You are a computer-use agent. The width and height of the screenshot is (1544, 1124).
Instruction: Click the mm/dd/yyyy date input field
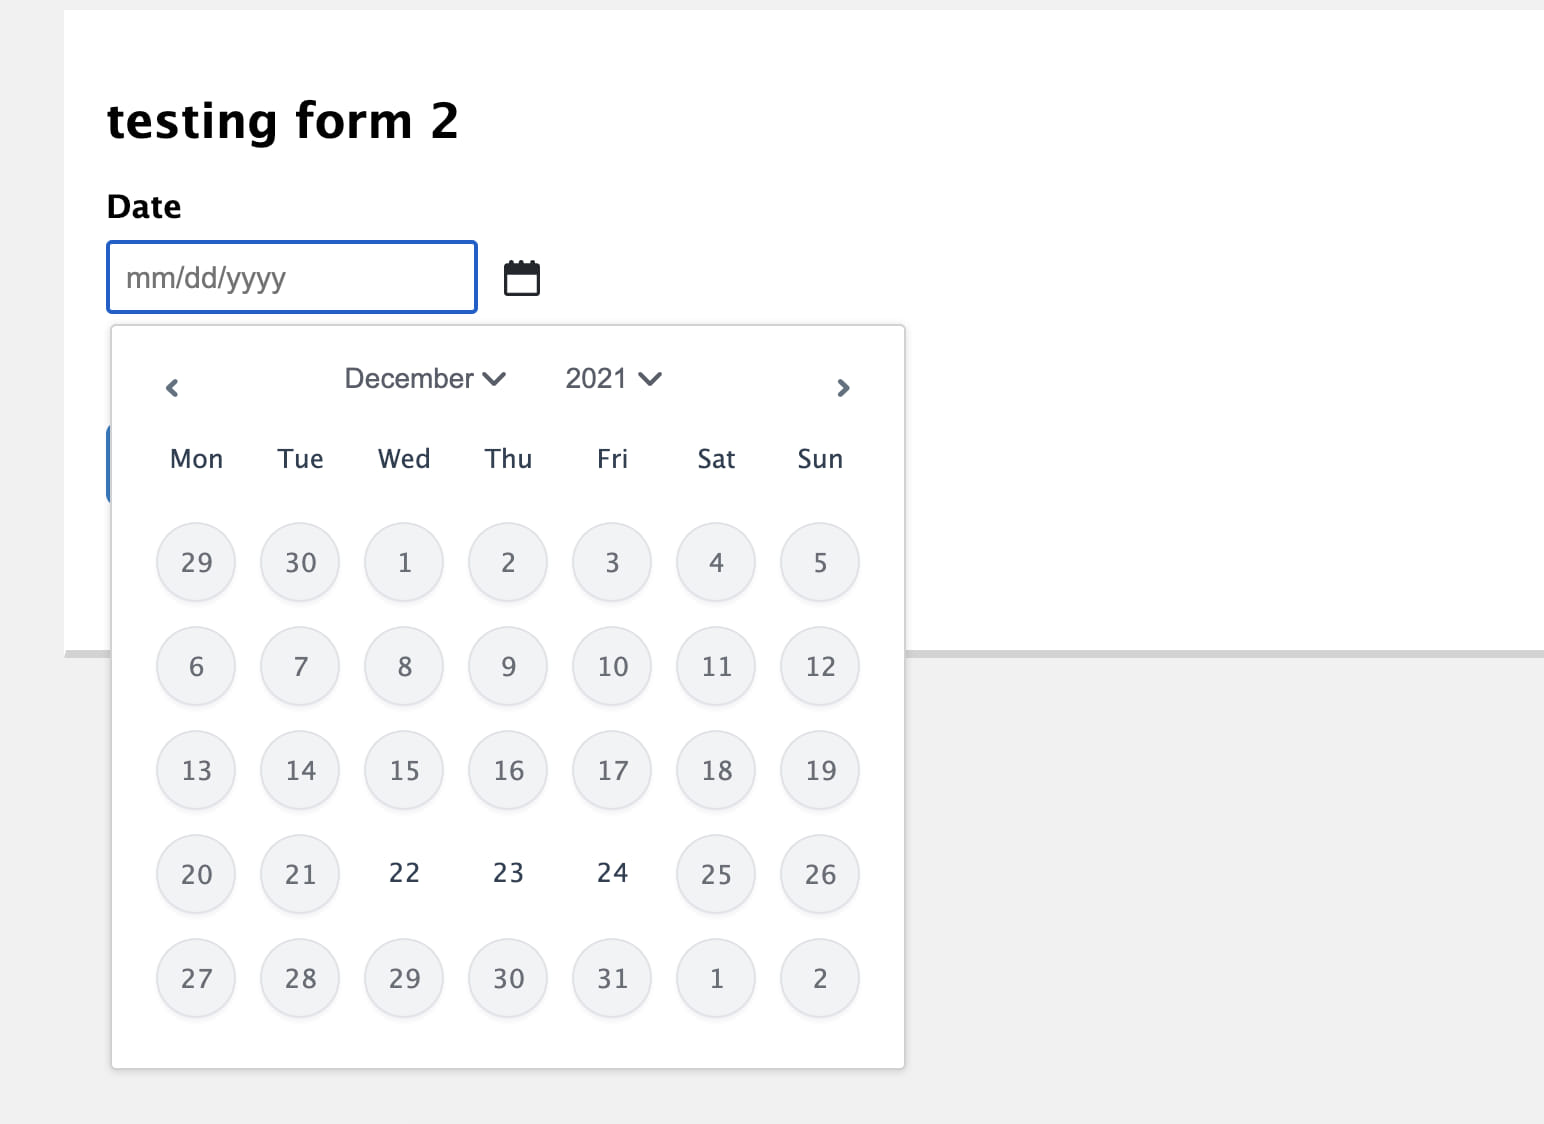(x=292, y=277)
